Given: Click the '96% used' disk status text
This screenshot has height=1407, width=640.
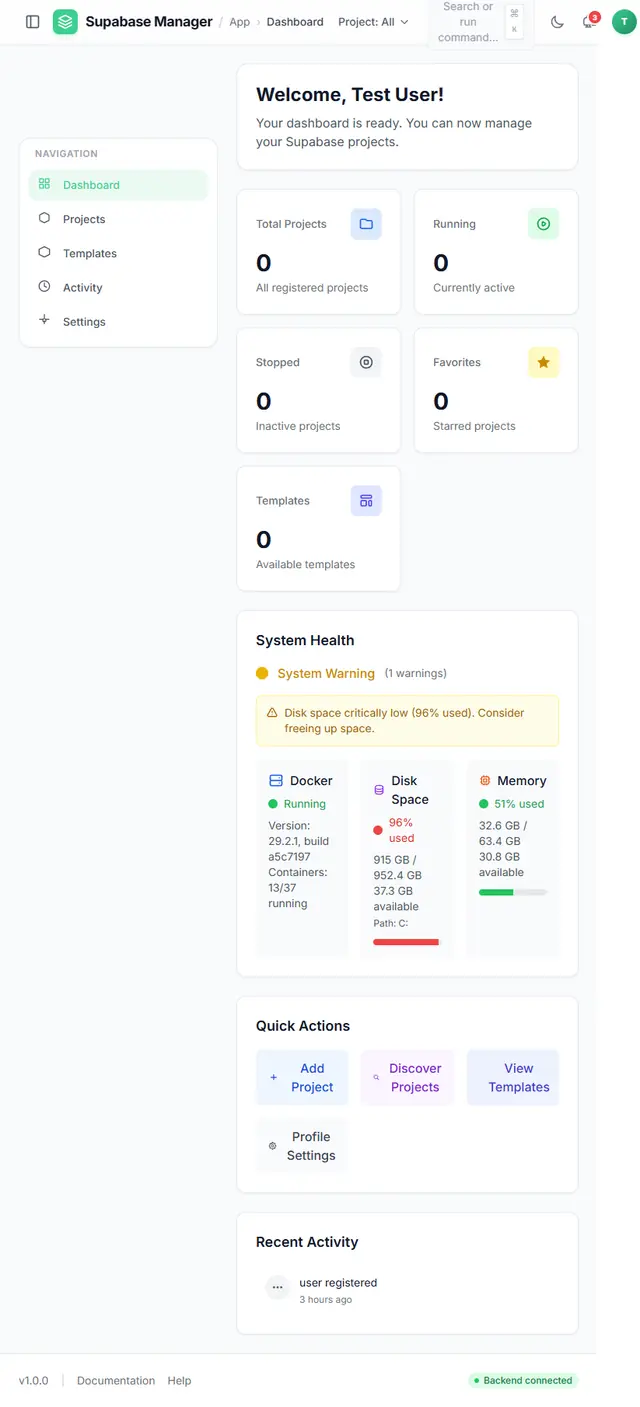Looking at the screenshot, I should (401, 830).
